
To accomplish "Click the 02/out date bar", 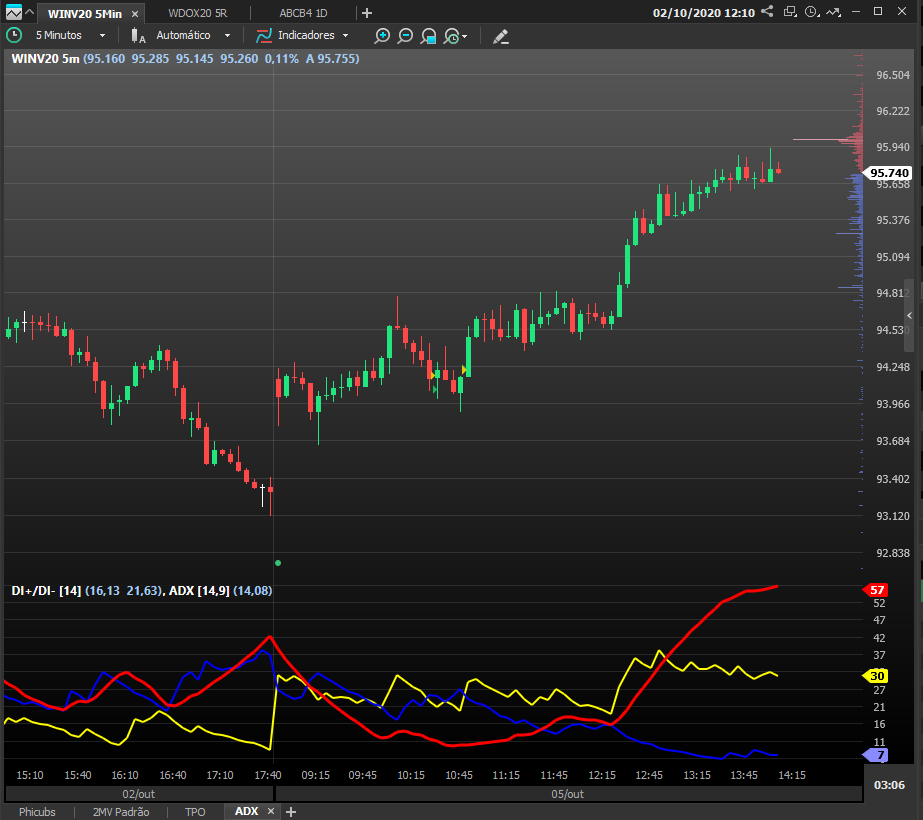I will click(139, 794).
